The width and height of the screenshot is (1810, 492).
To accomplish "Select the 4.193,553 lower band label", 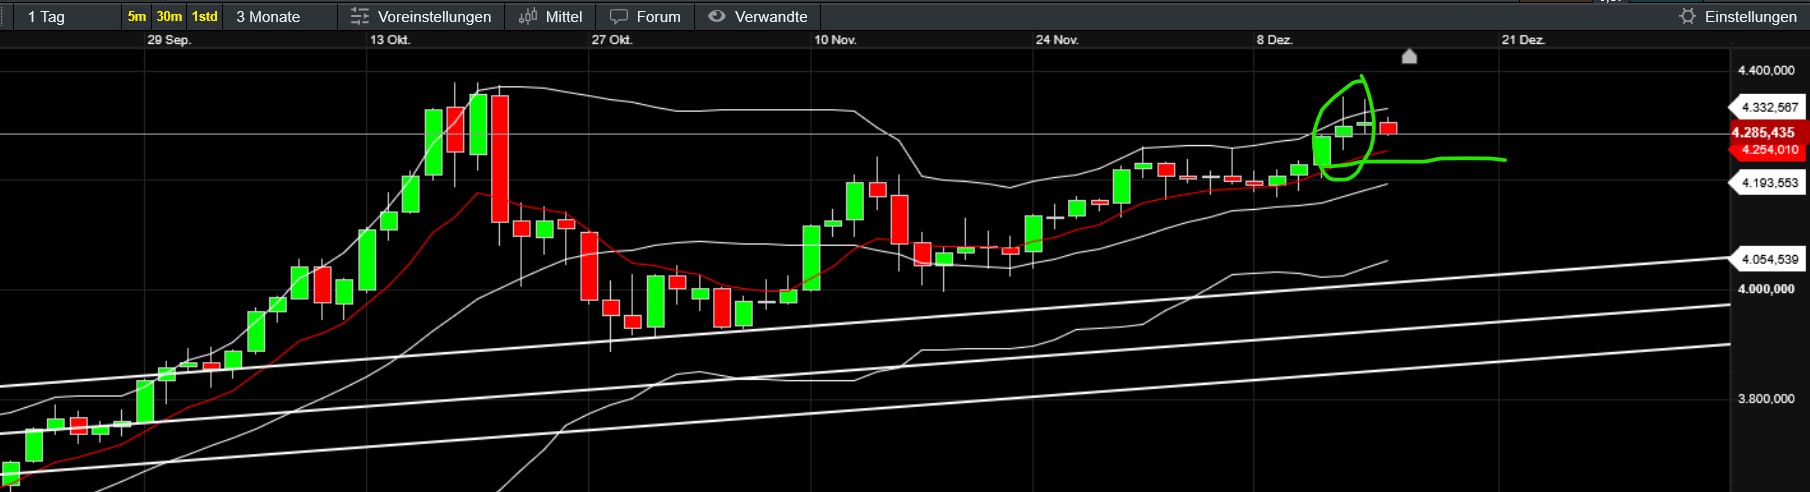I will pyautogui.click(x=1767, y=183).
